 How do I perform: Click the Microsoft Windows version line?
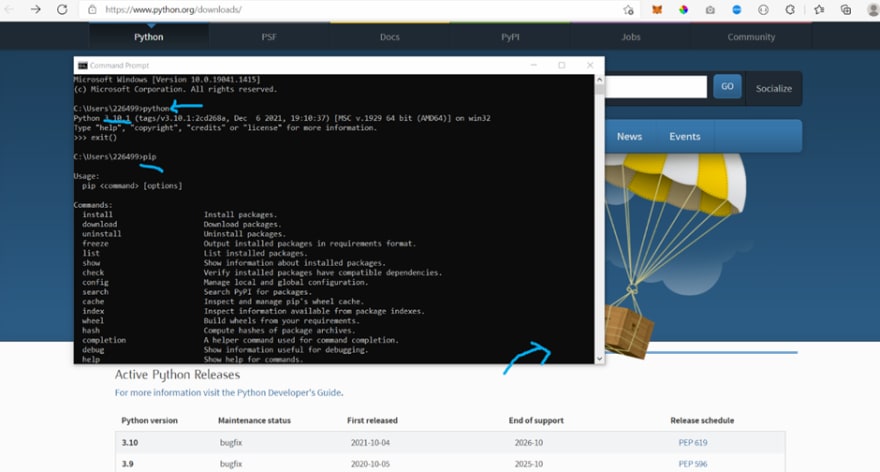coord(167,80)
